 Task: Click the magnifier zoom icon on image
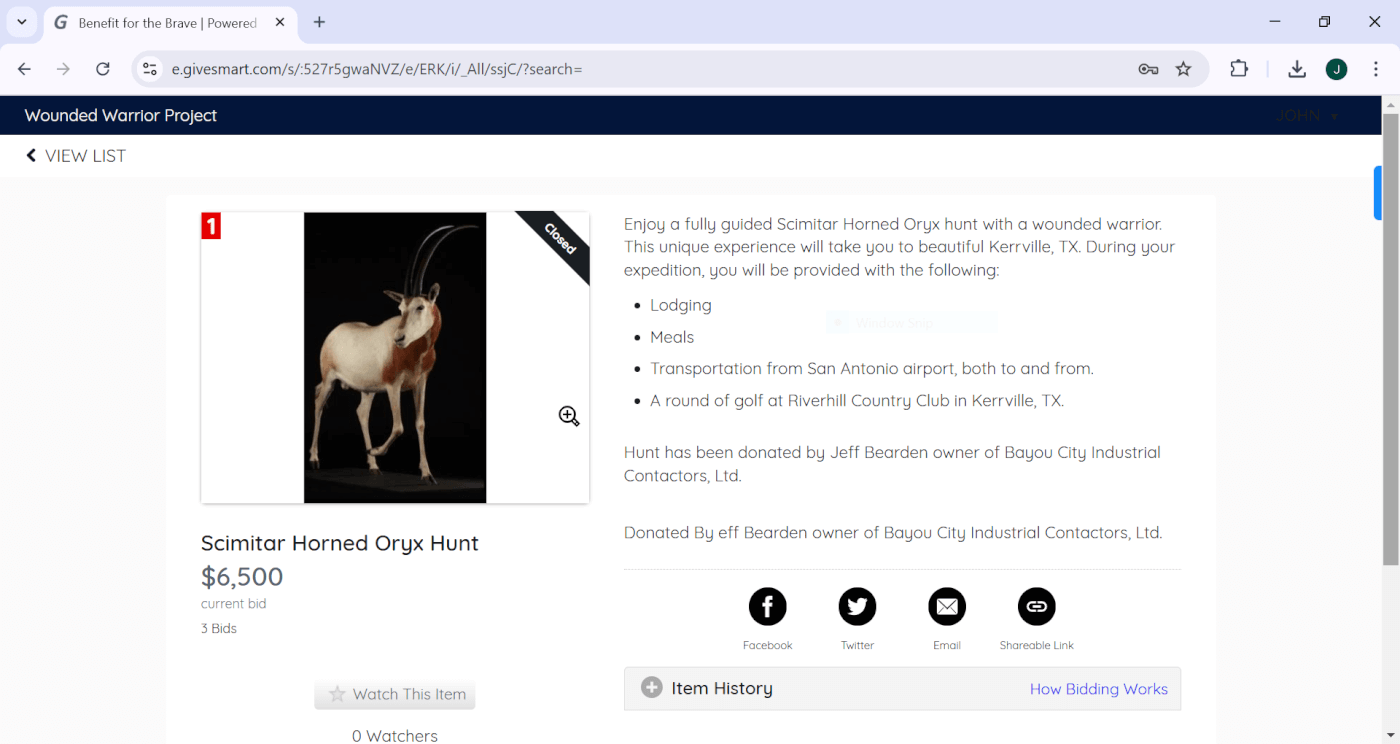(x=569, y=416)
